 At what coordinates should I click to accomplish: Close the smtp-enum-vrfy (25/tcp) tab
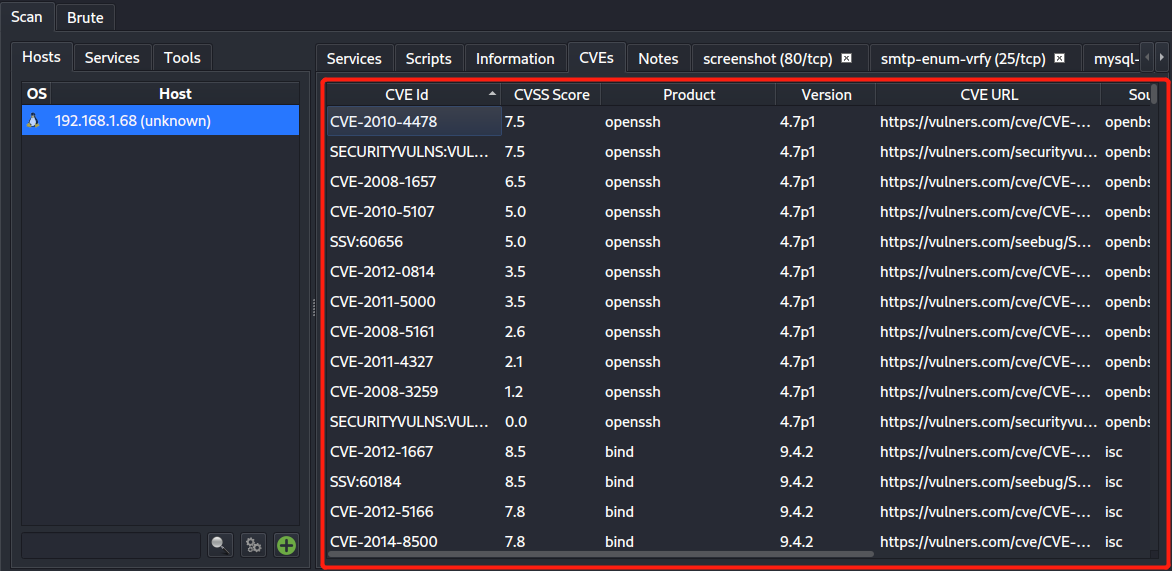coord(1059,58)
